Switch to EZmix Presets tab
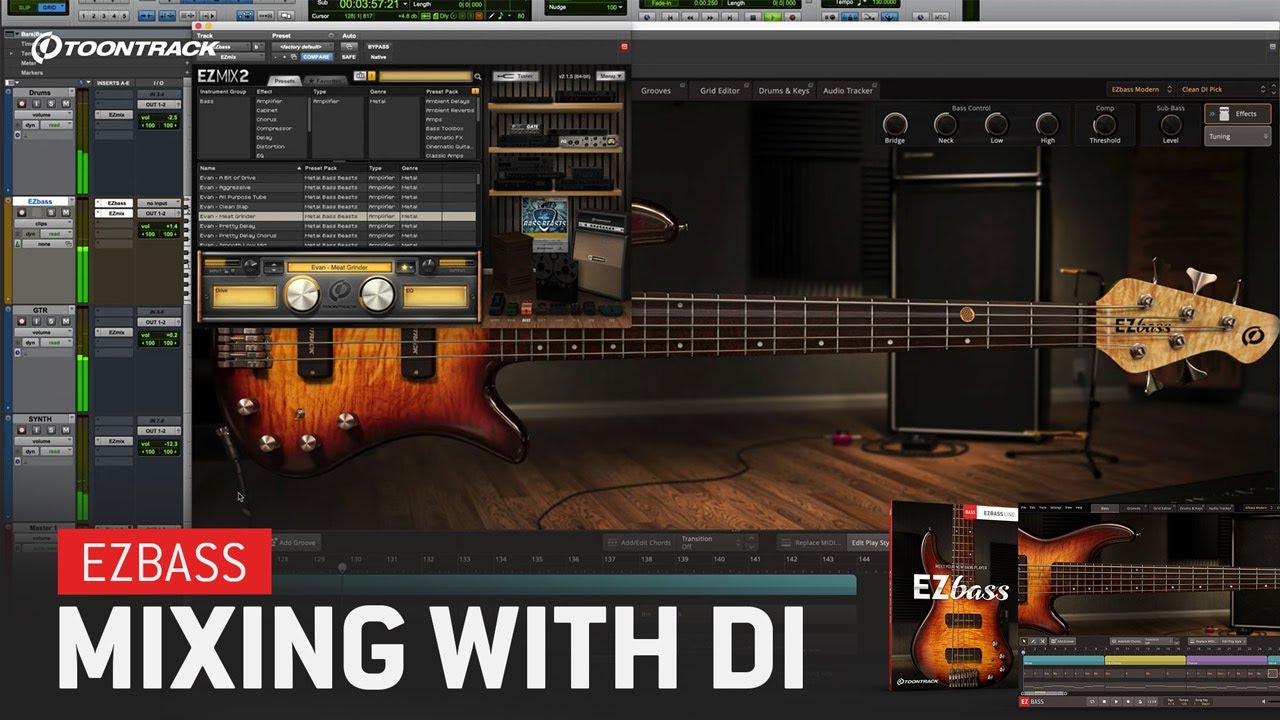The image size is (1280, 720). pyautogui.click(x=284, y=81)
